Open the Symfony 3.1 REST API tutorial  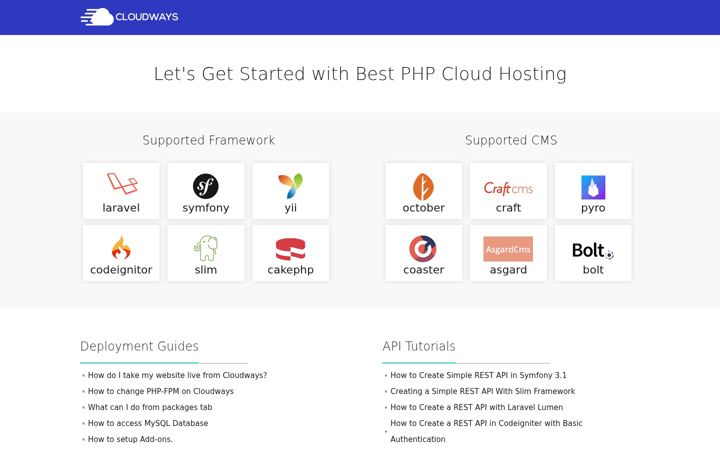[x=478, y=375]
